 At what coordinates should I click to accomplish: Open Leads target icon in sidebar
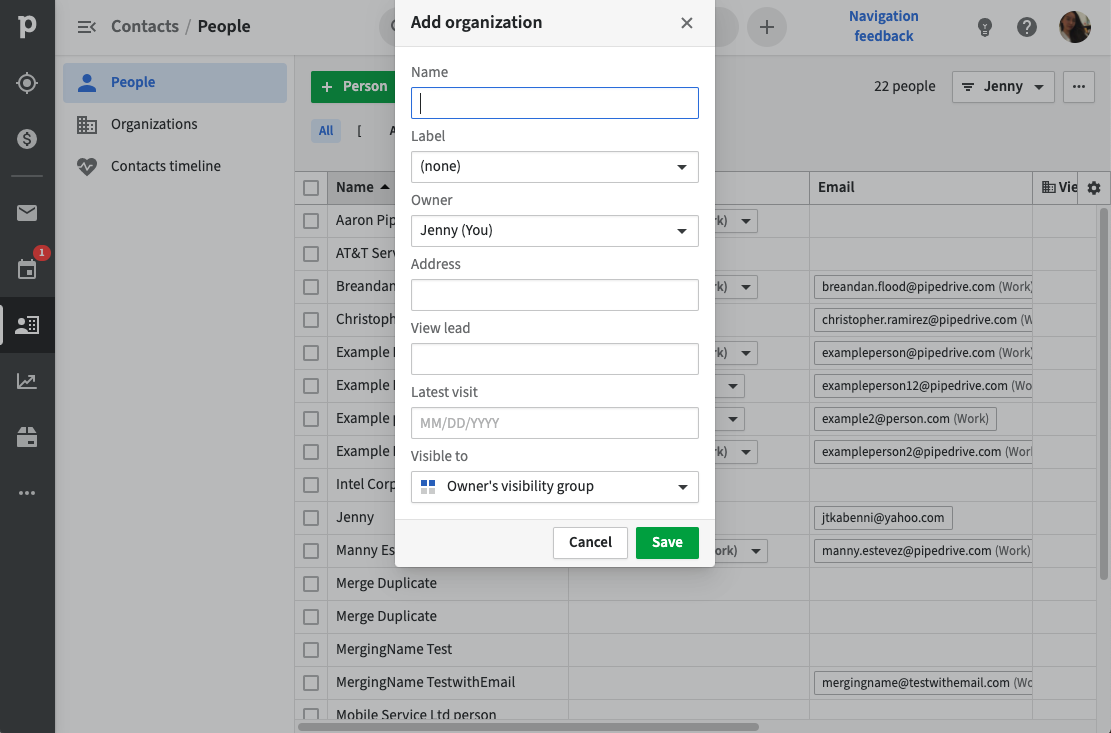click(x=27, y=83)
